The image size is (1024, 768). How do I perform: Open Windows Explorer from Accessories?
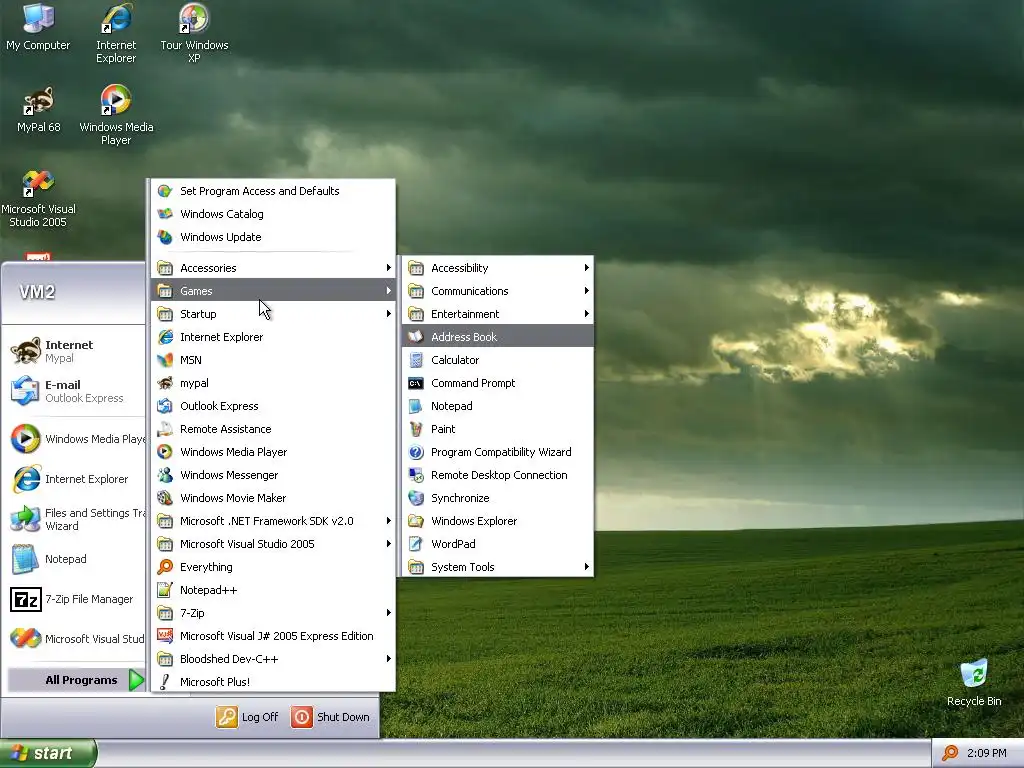click(x=498, y=521)
